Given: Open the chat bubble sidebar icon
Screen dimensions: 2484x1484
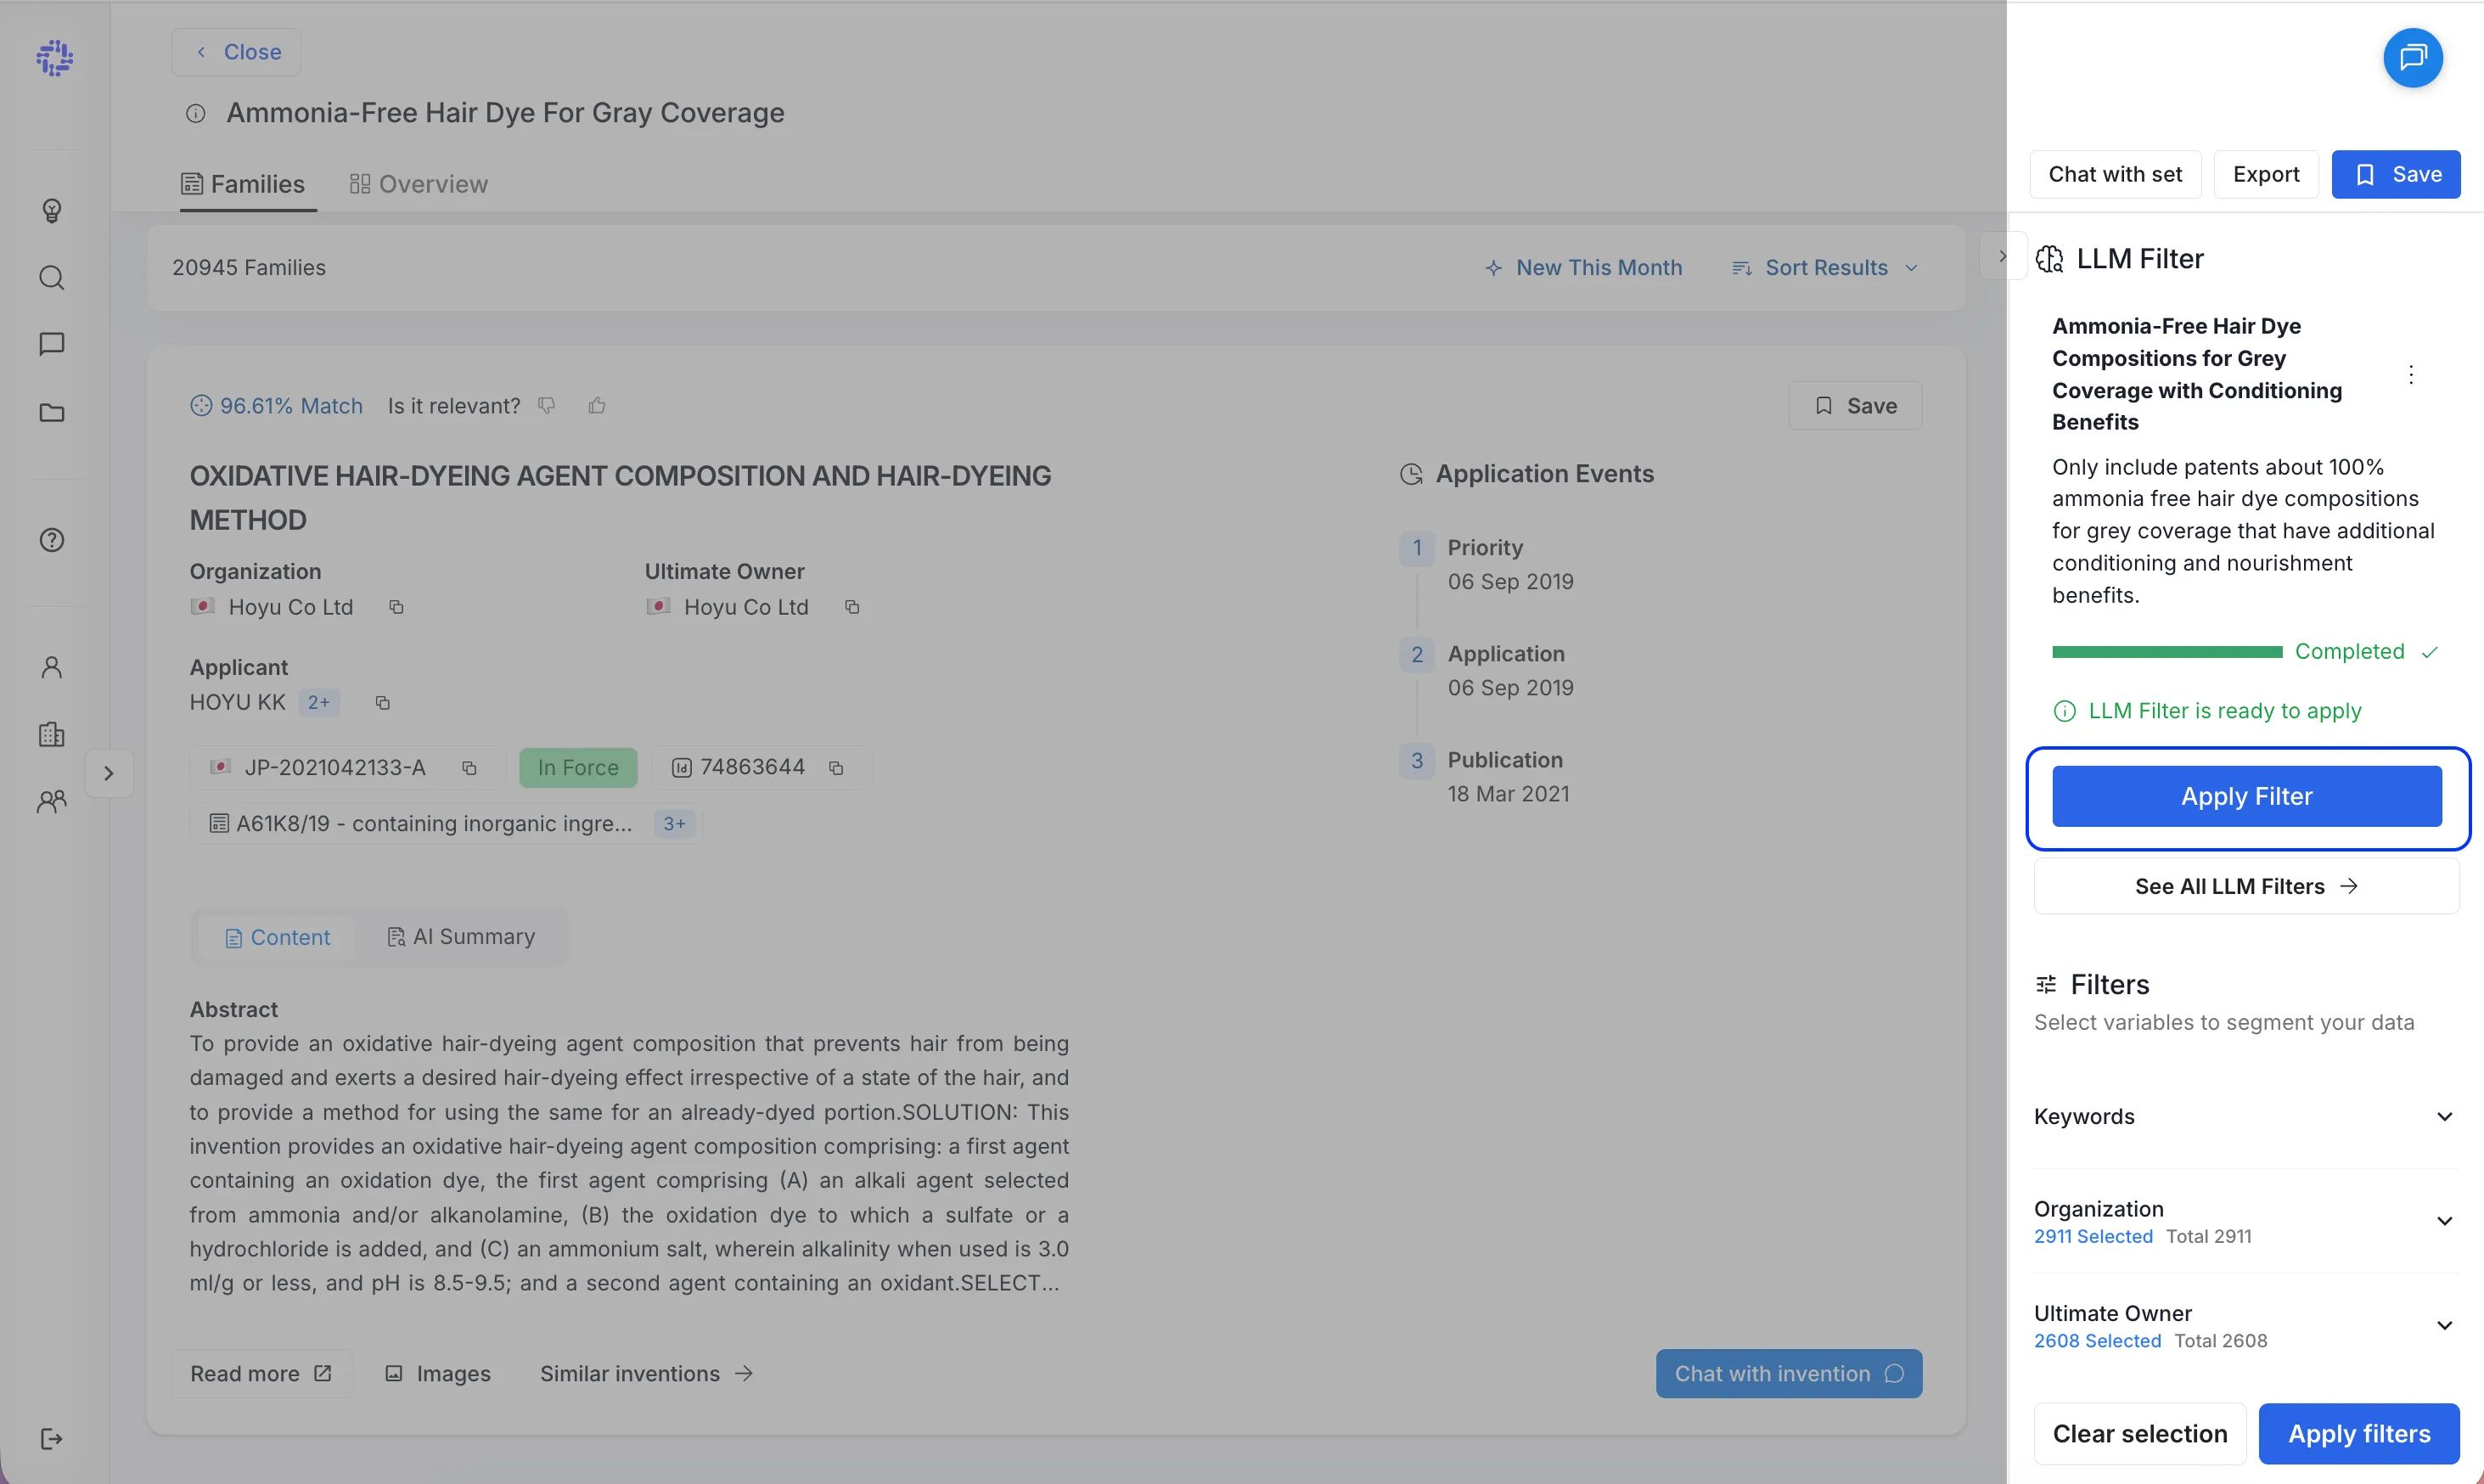Looking at the screenshot, I should coord(52,344).
